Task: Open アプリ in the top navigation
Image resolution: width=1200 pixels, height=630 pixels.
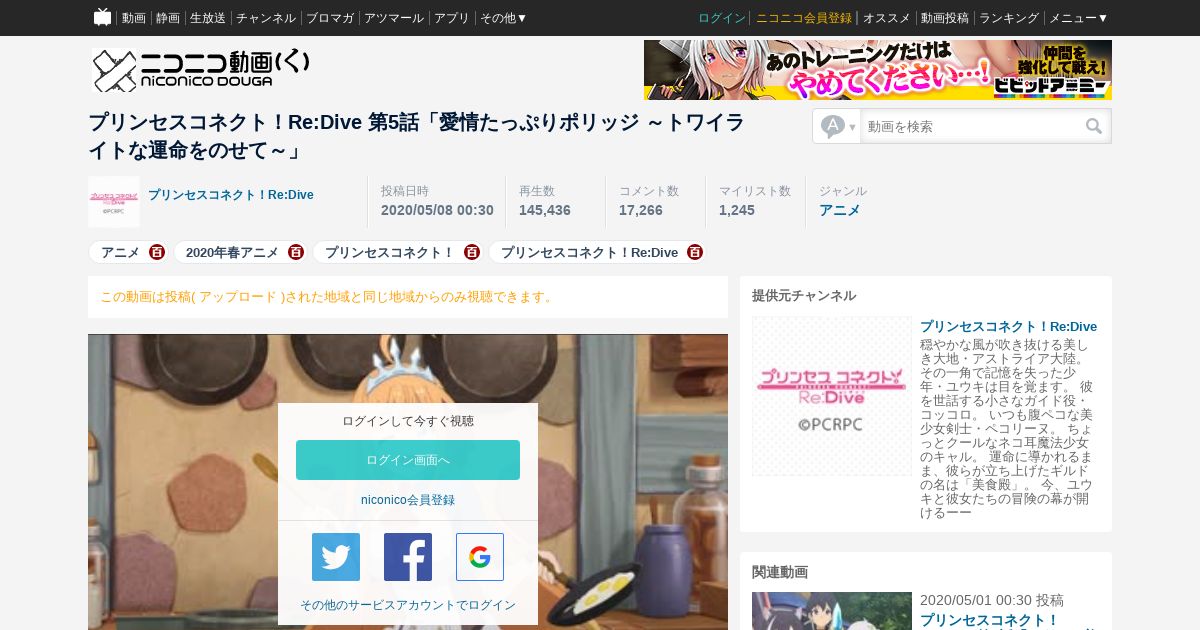Action: tap(452, 18)
